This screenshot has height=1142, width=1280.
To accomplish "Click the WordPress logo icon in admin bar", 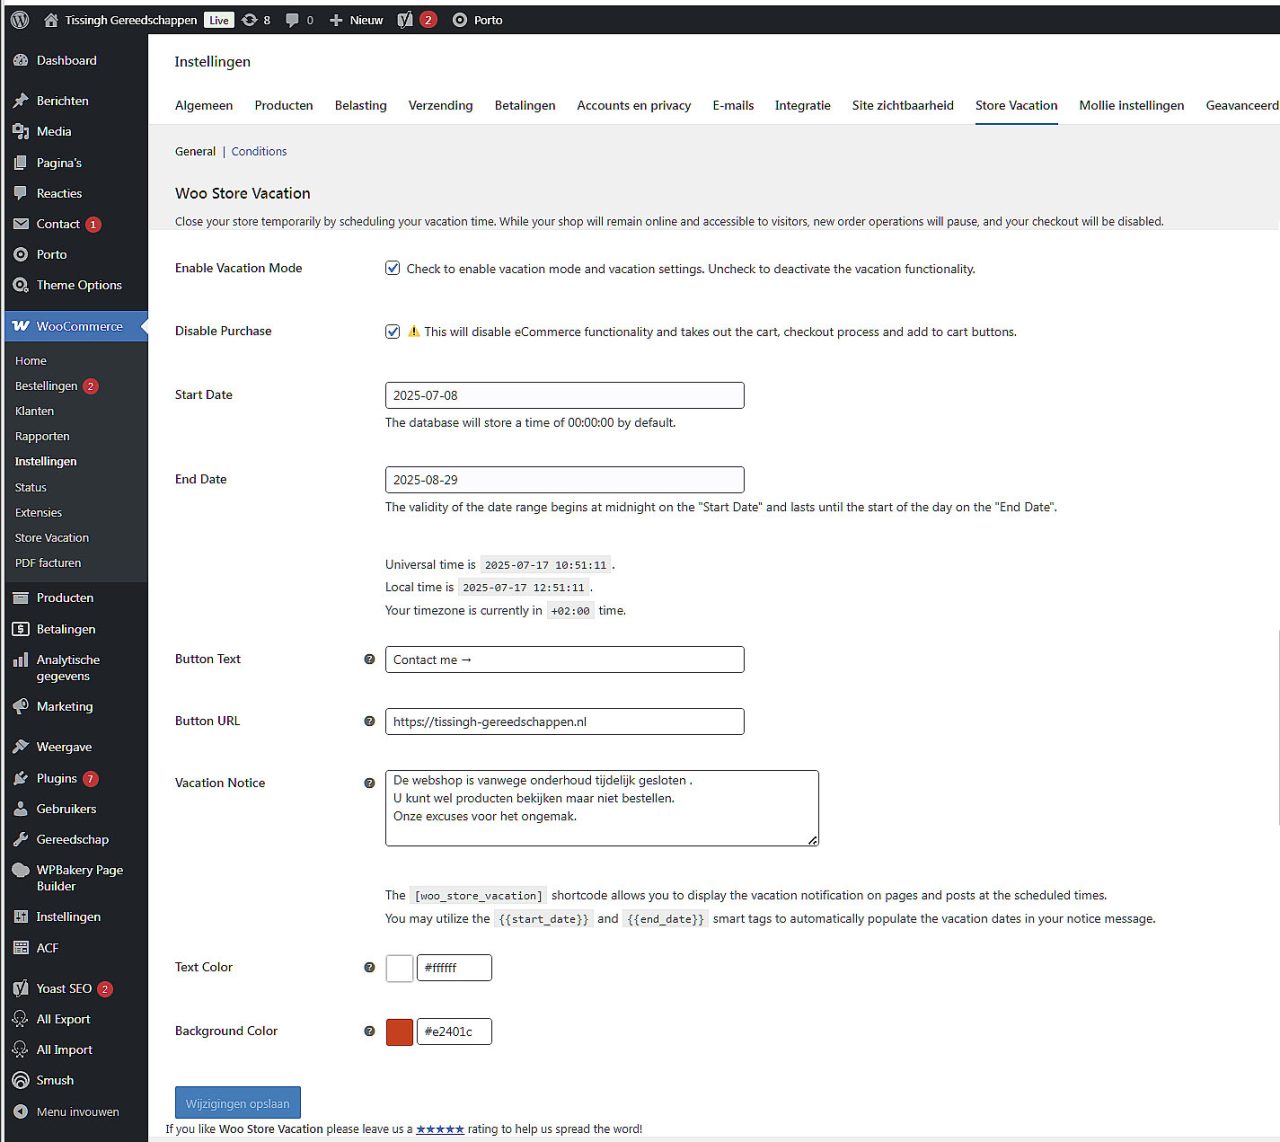I will (x=20, y=20).
